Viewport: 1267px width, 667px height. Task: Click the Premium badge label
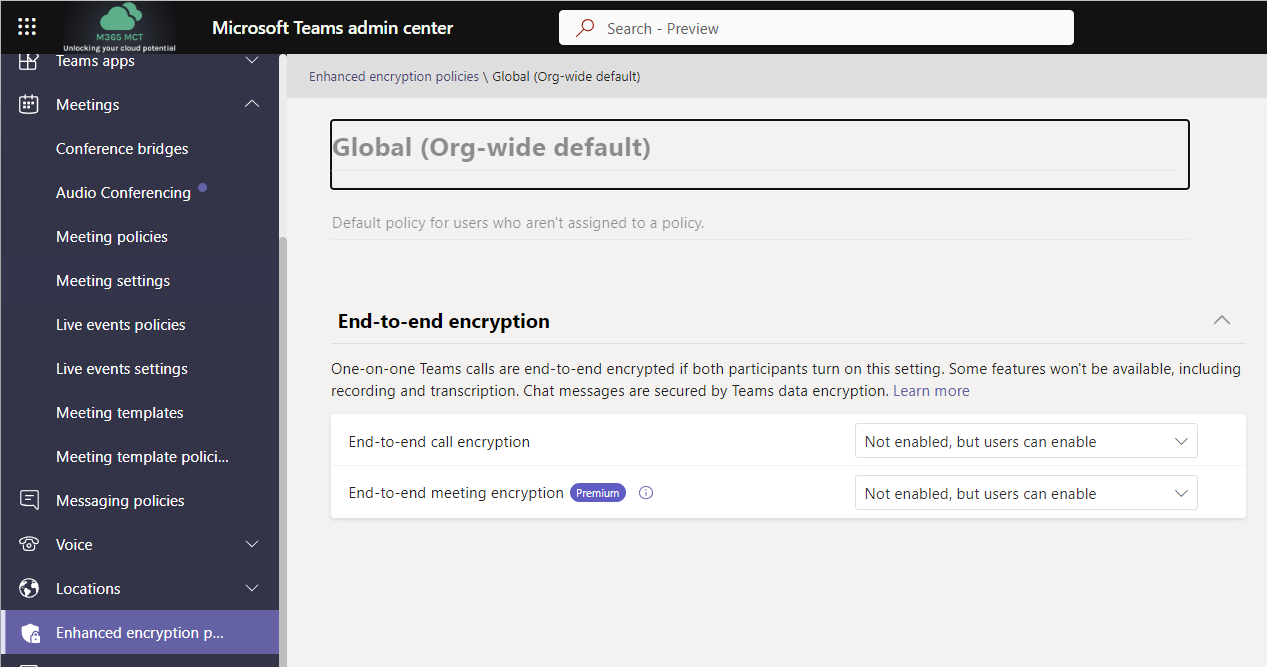click(x=597, y=492)
